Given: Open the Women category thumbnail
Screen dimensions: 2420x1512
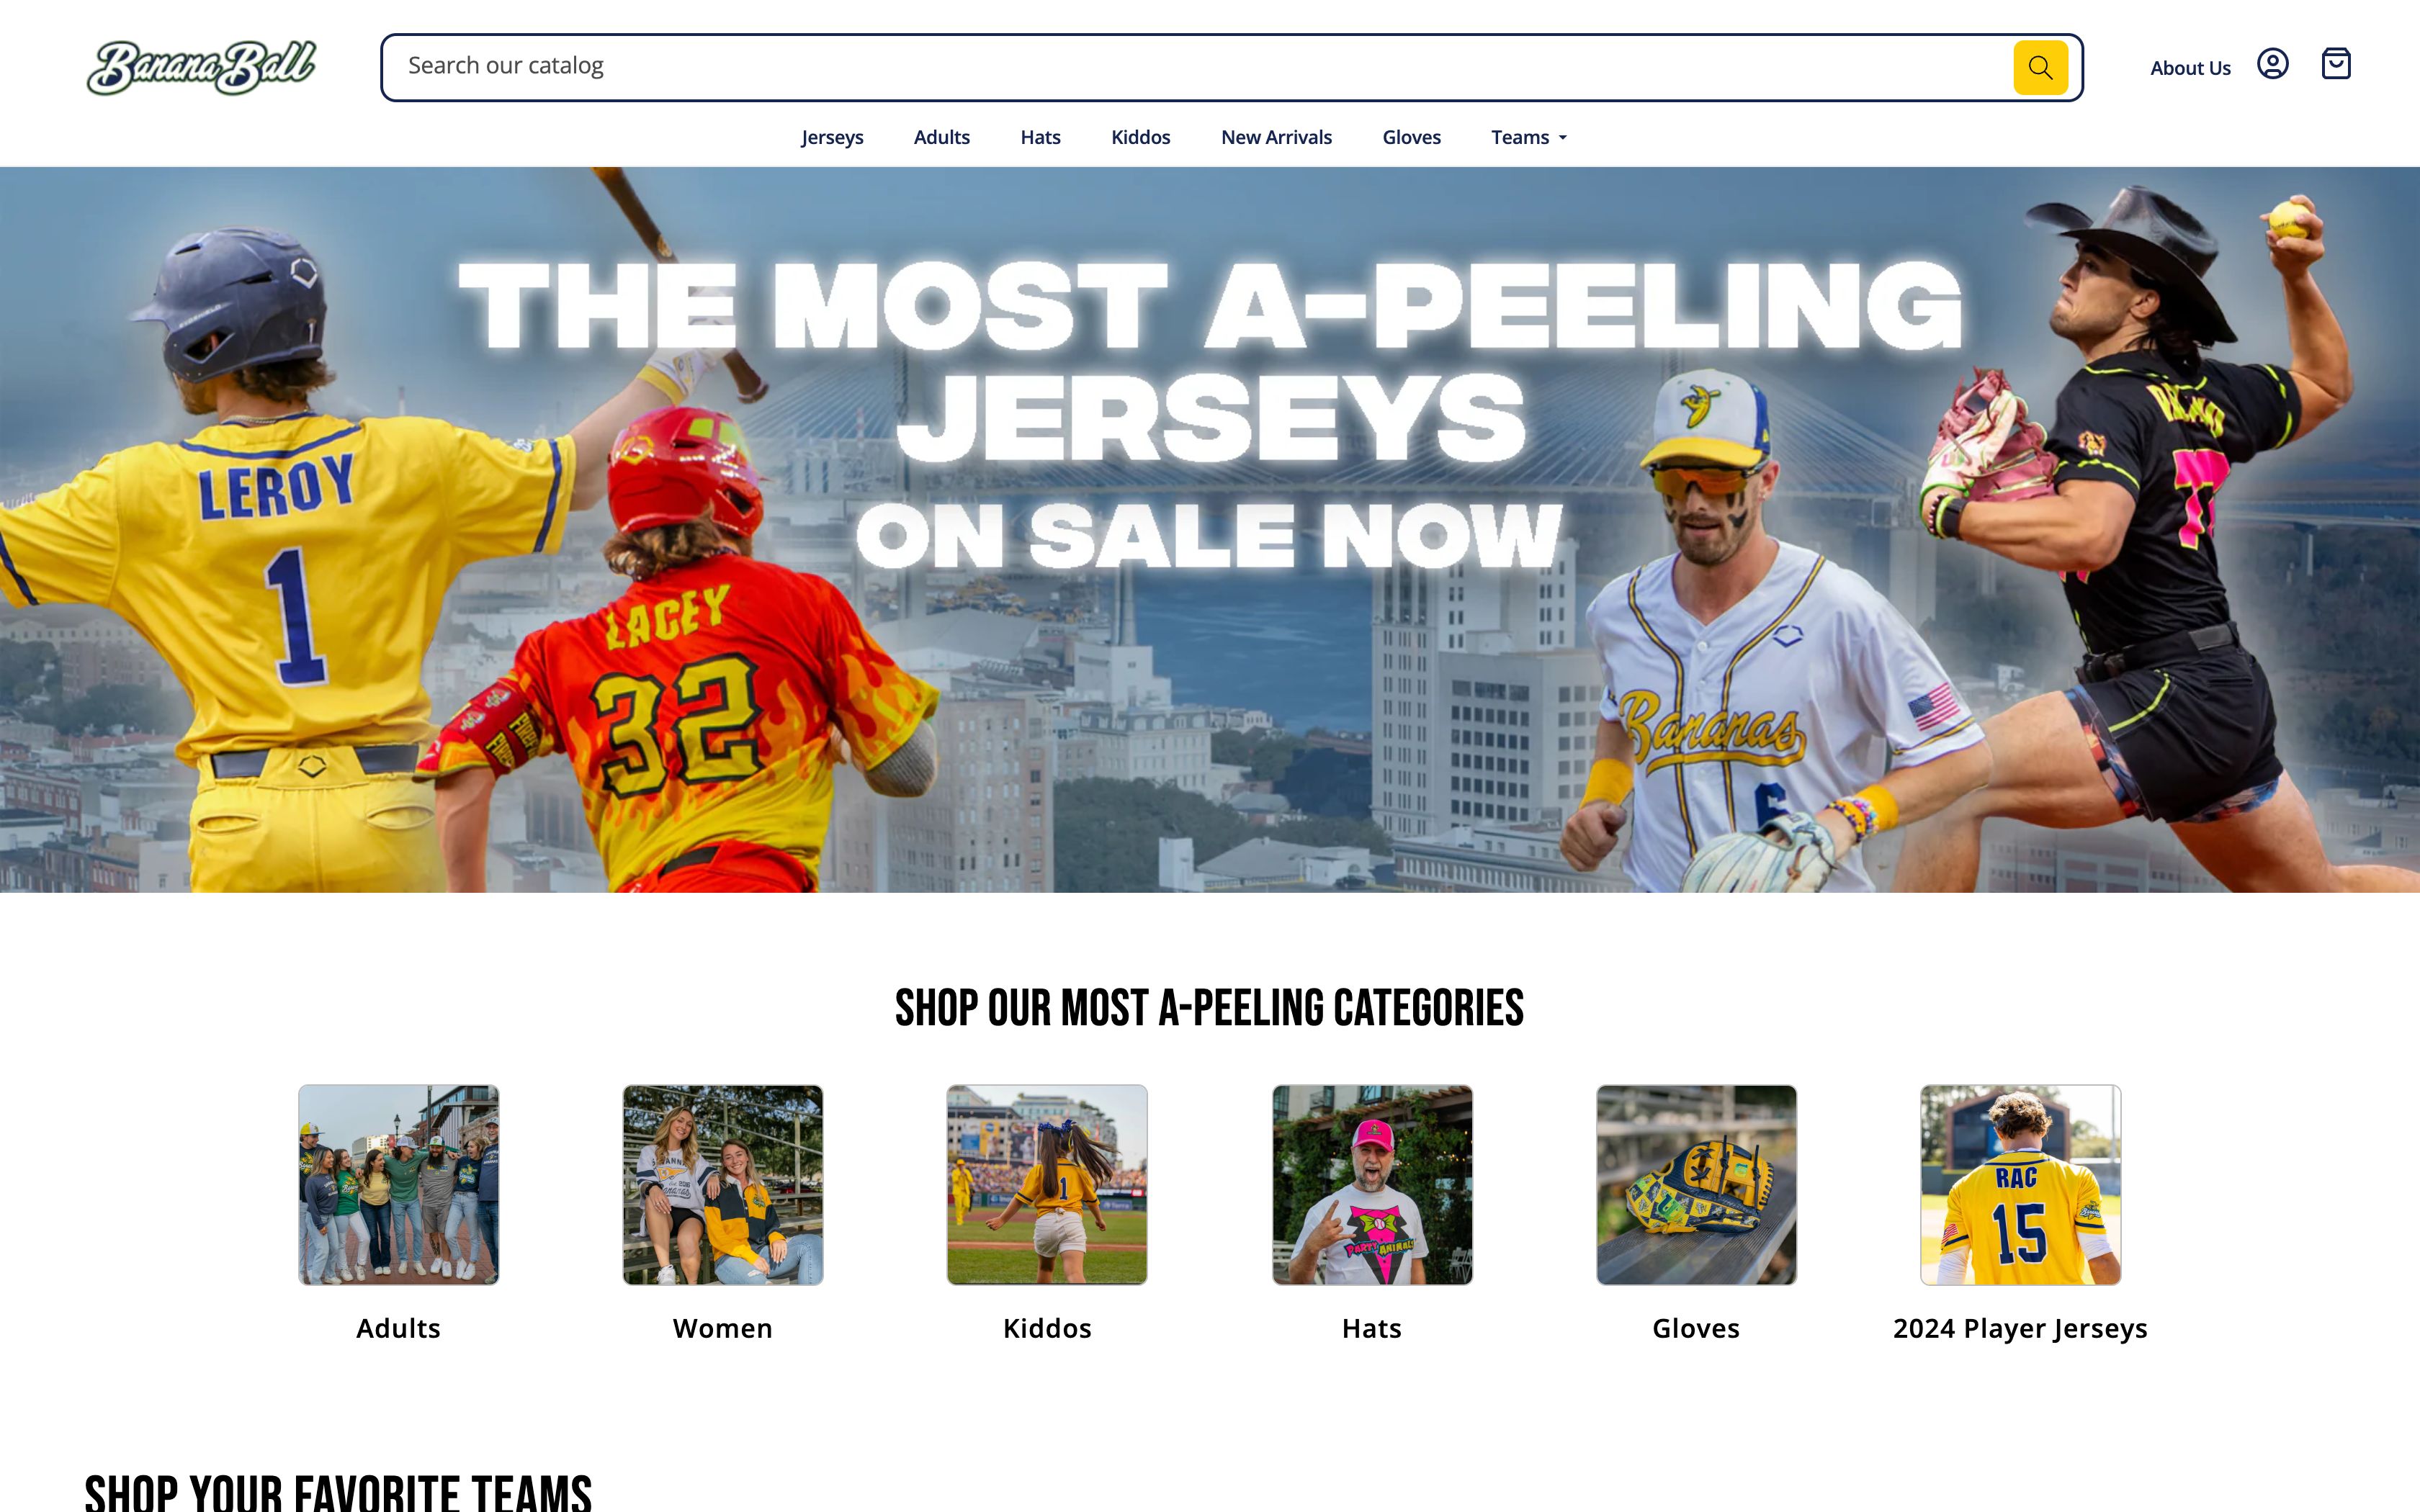Looking at the screenshot, I should click(723, 1184).
